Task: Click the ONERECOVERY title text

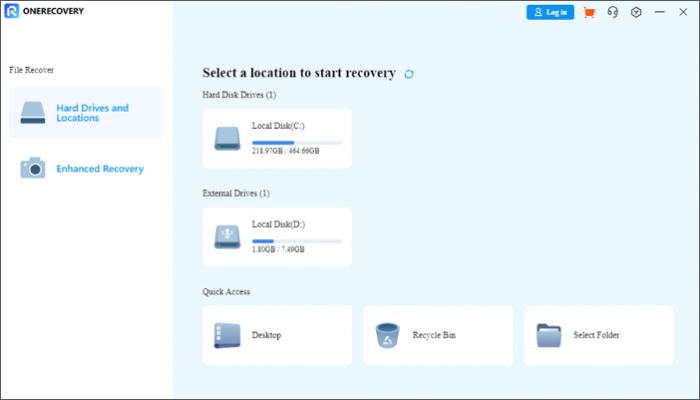Action: tap(53, 11)
